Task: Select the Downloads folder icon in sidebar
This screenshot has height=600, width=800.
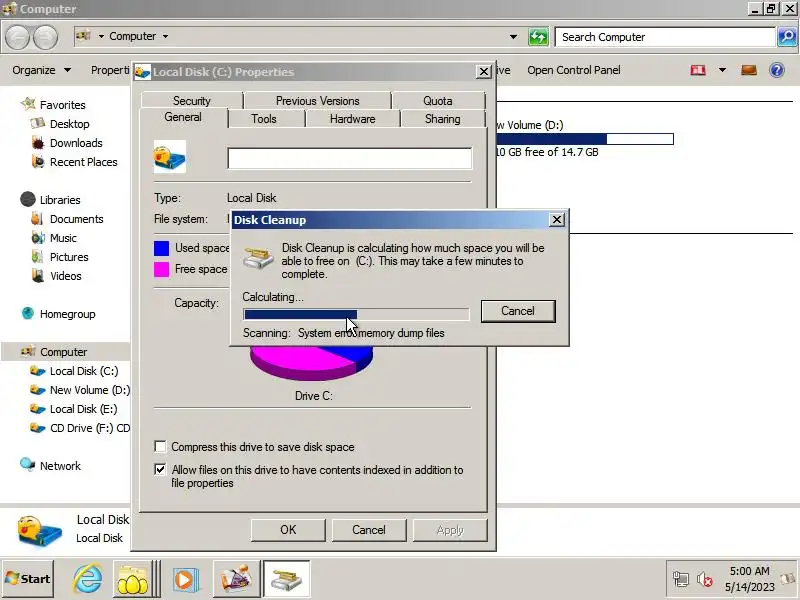Action: click(38, 143)
